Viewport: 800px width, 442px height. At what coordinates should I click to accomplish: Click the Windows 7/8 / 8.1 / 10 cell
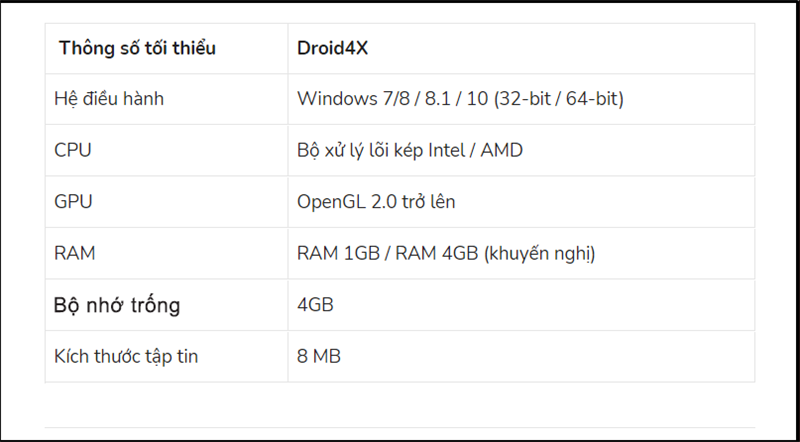click(521, 99)
